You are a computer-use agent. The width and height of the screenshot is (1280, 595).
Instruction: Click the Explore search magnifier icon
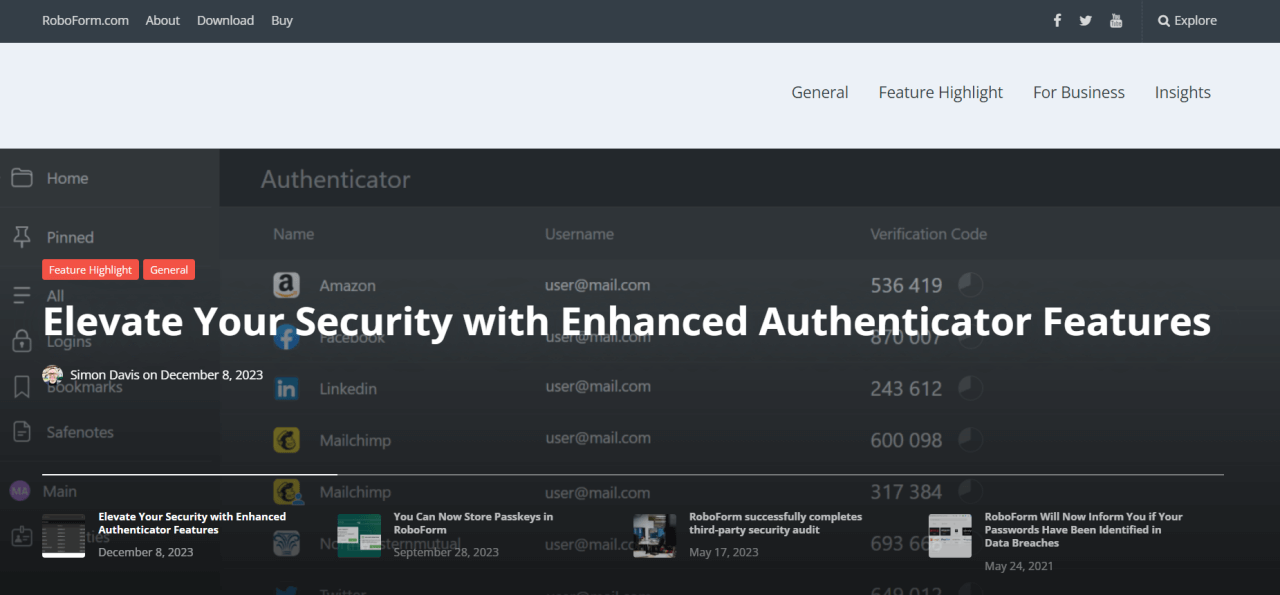point(1164,20)
